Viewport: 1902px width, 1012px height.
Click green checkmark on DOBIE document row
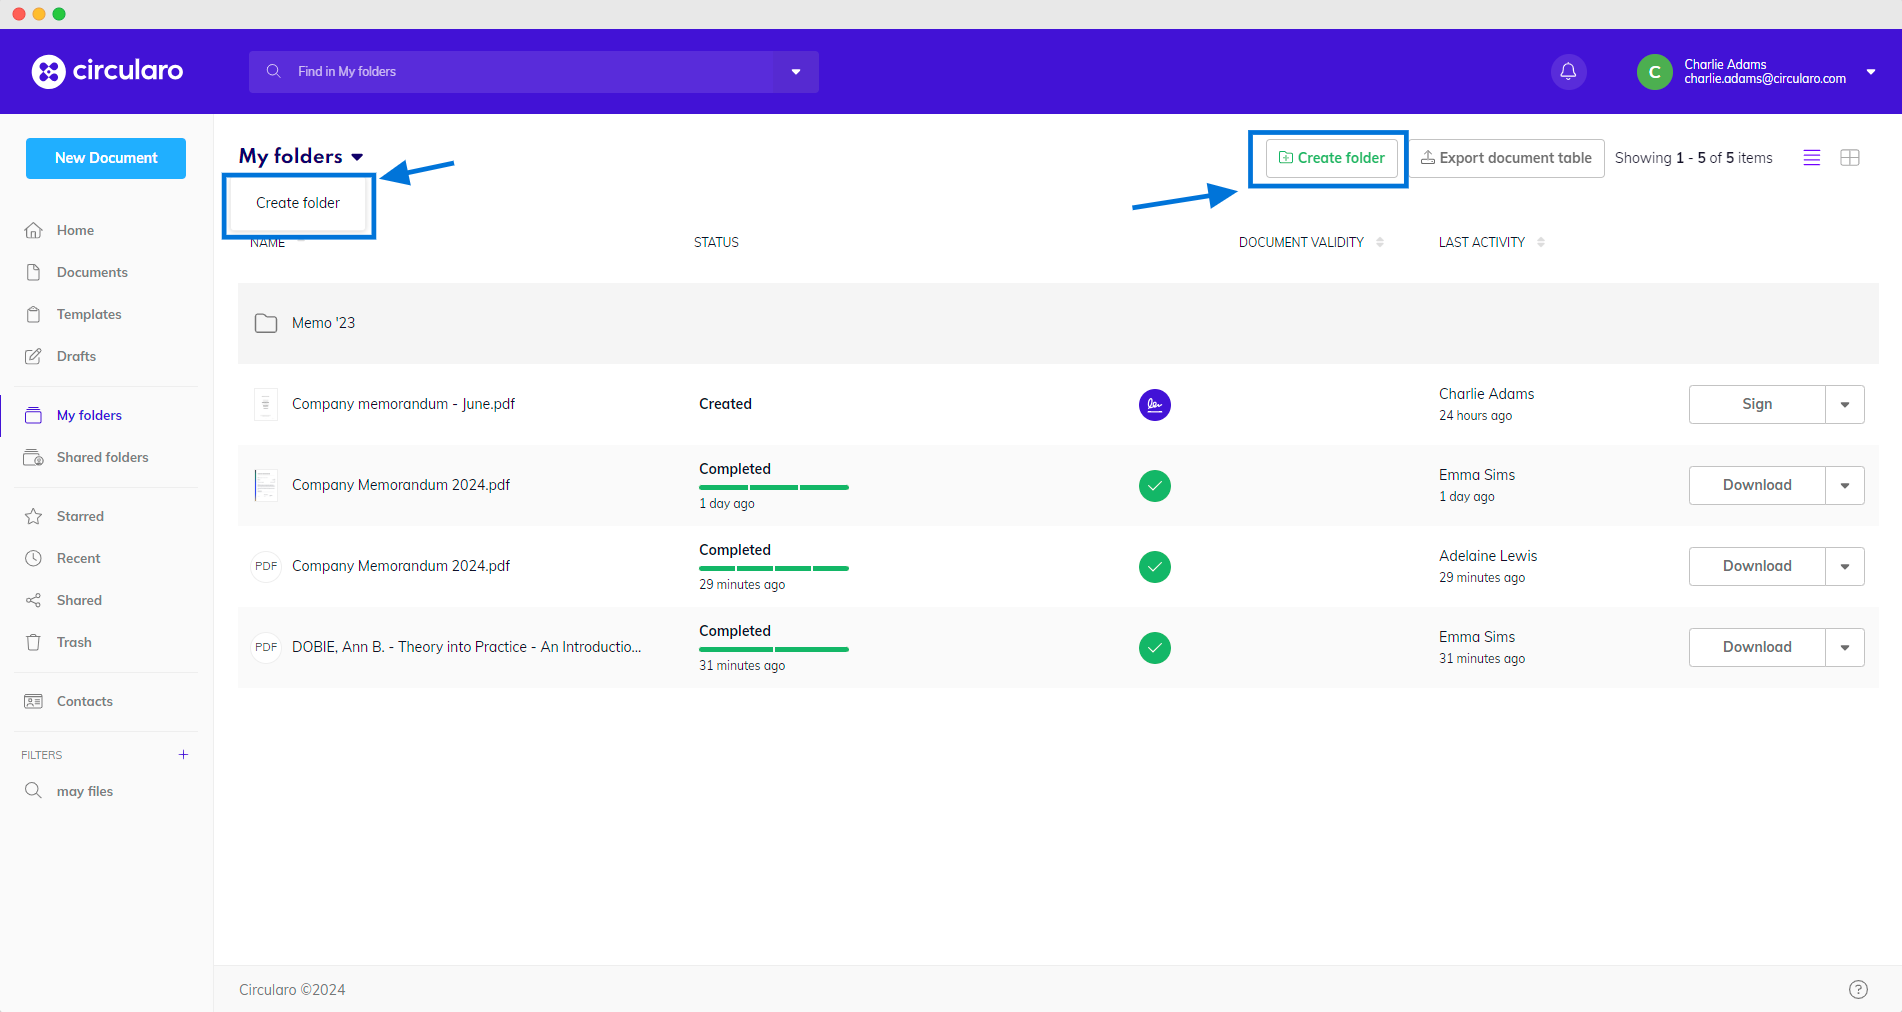click(1154, 648)
